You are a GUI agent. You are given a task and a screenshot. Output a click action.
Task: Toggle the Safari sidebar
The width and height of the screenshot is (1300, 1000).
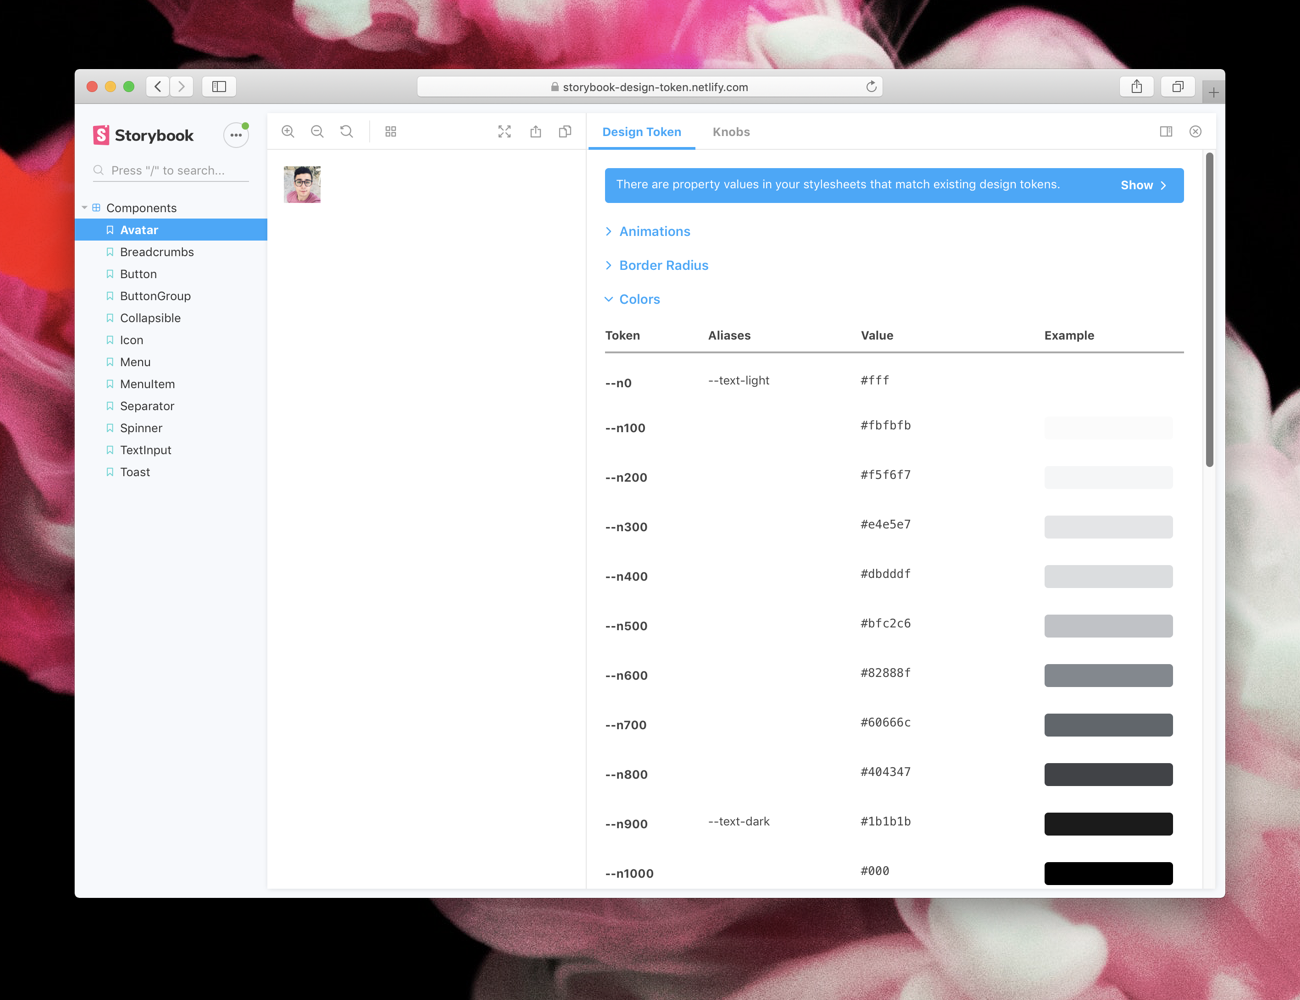[x=219, y=87]
